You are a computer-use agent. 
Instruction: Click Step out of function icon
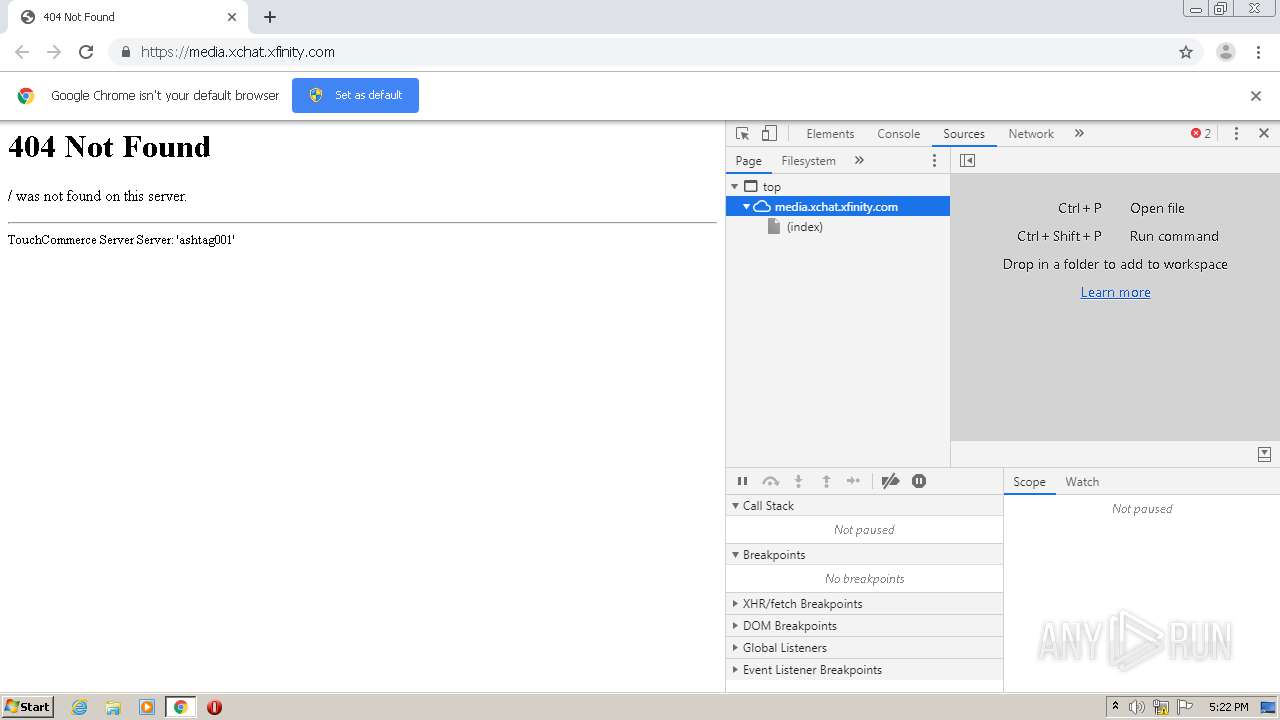point(826,481)
